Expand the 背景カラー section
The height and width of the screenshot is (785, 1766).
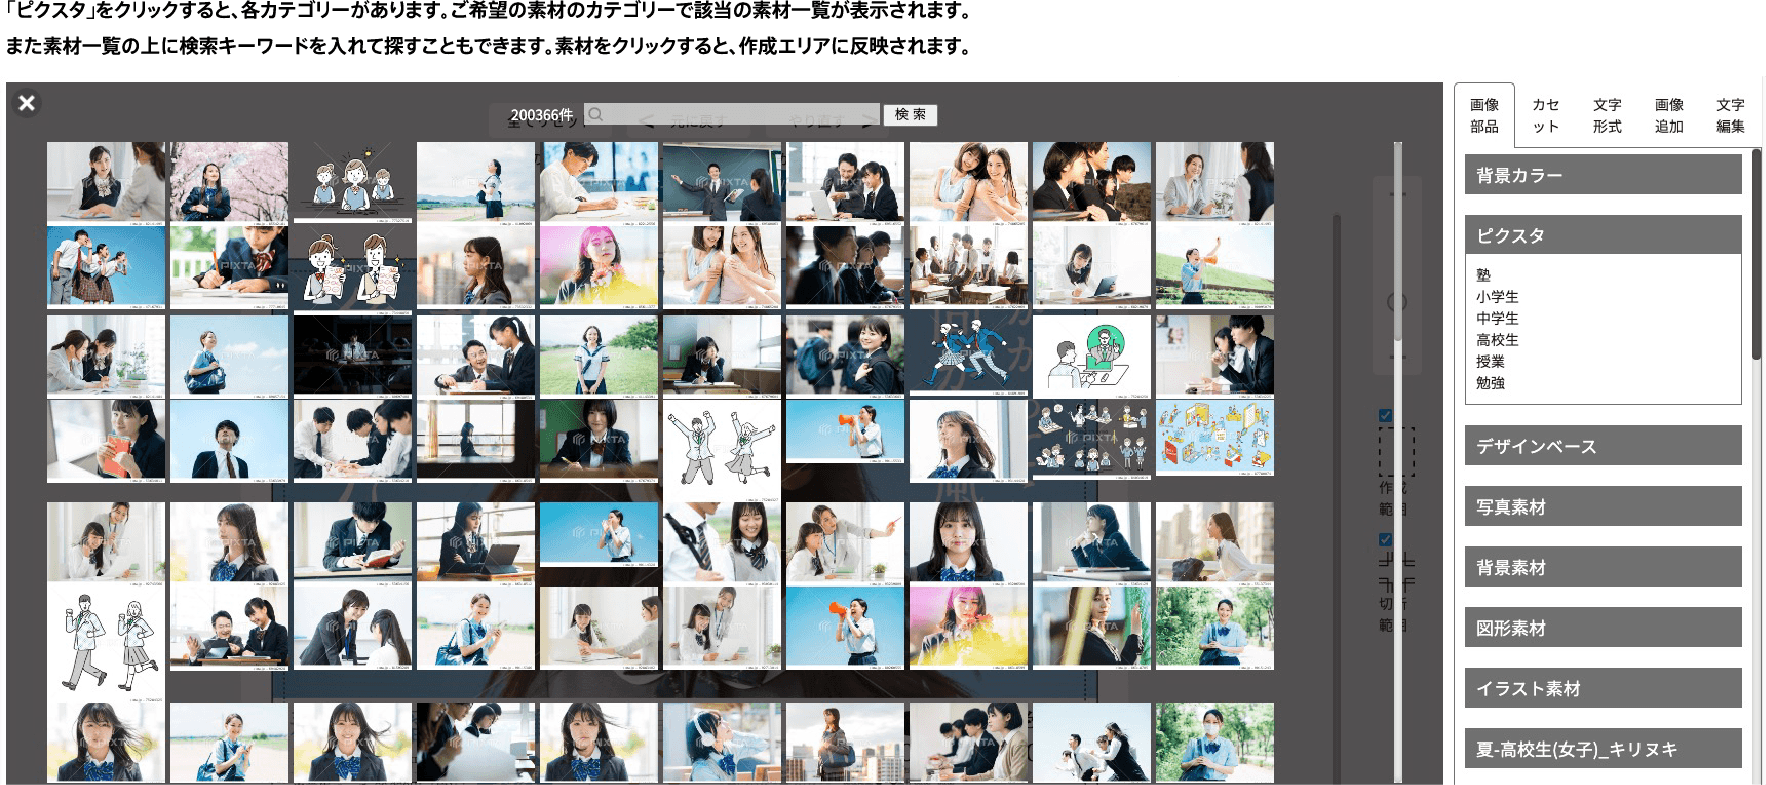point(1603,175)
